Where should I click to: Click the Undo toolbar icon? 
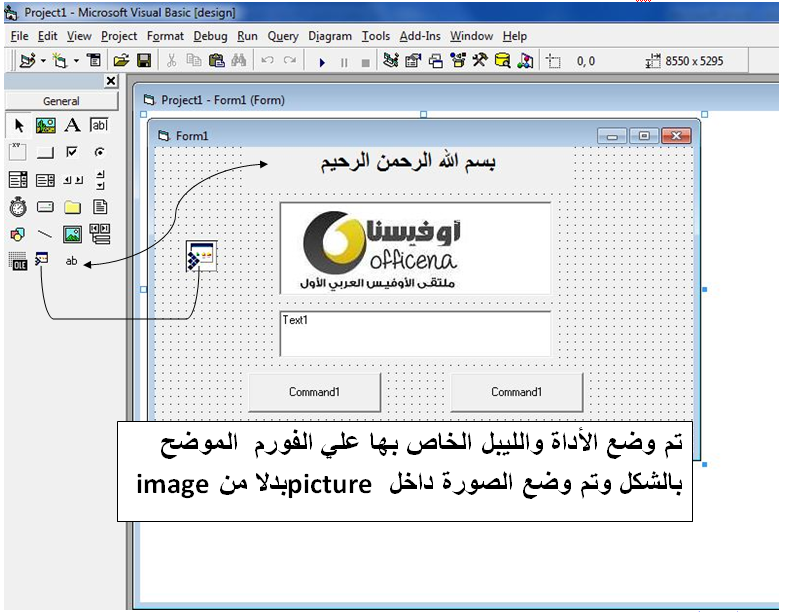coord(267,61)
